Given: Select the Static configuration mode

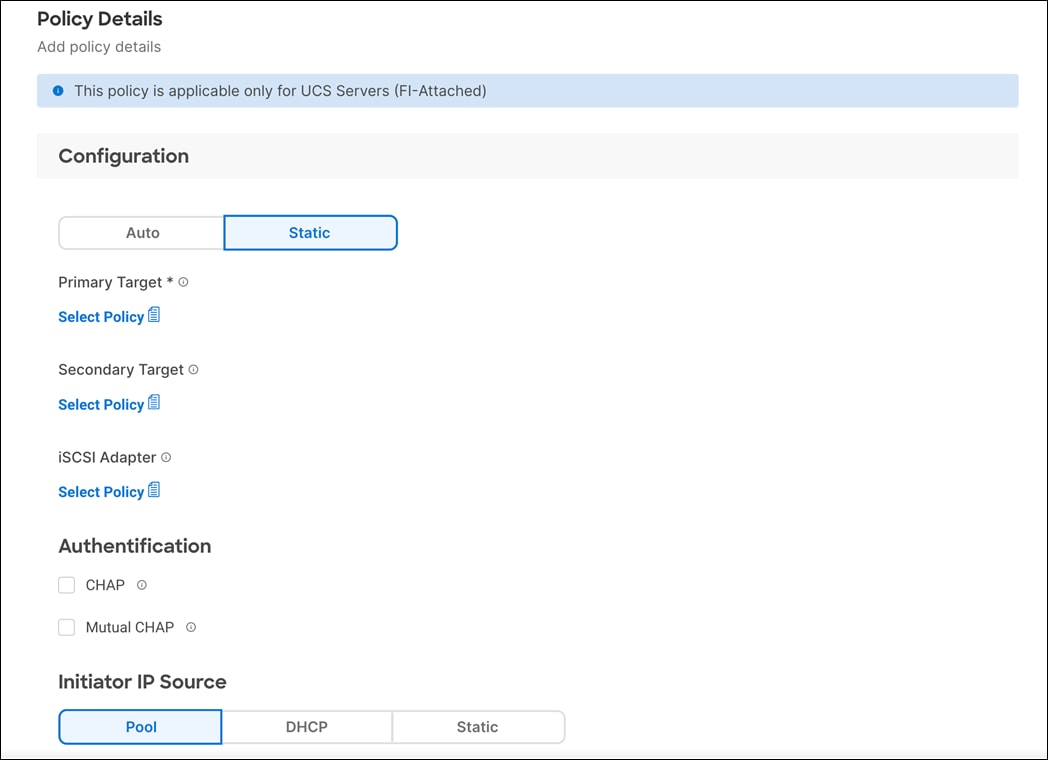Looking at the screenshot, I should 310,232.
